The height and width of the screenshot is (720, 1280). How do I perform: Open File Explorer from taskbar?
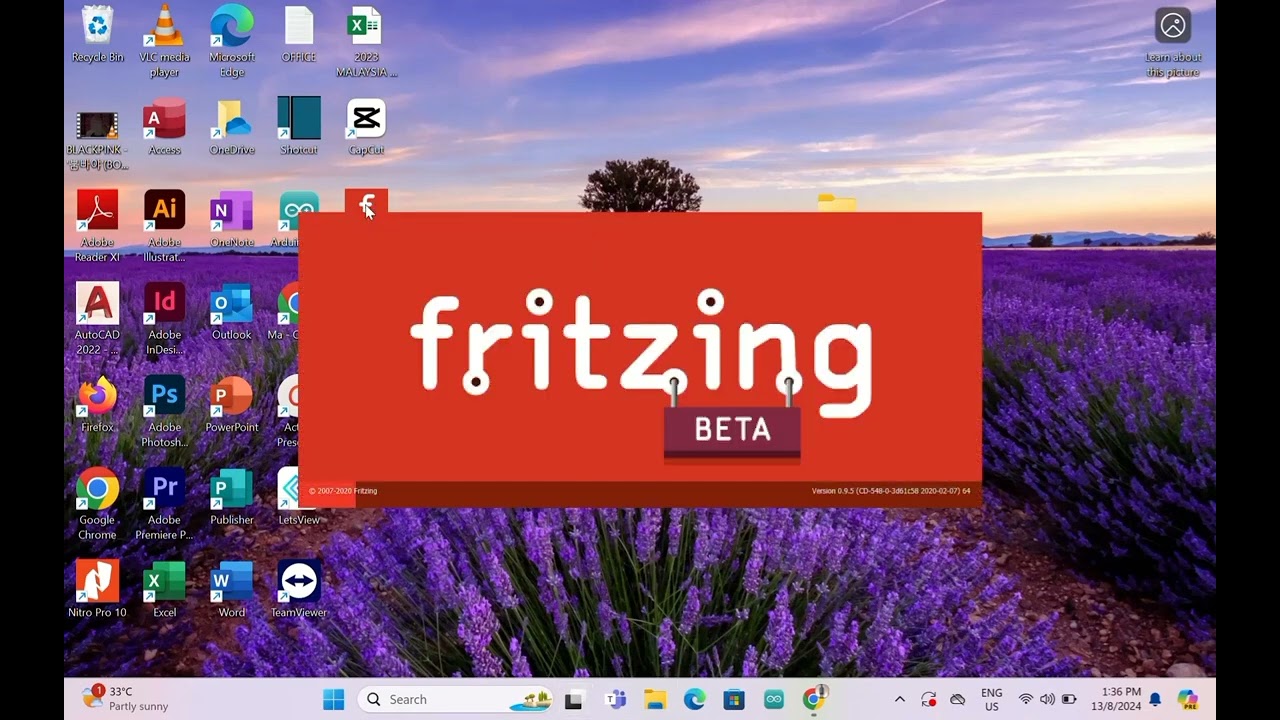point(655,699)
